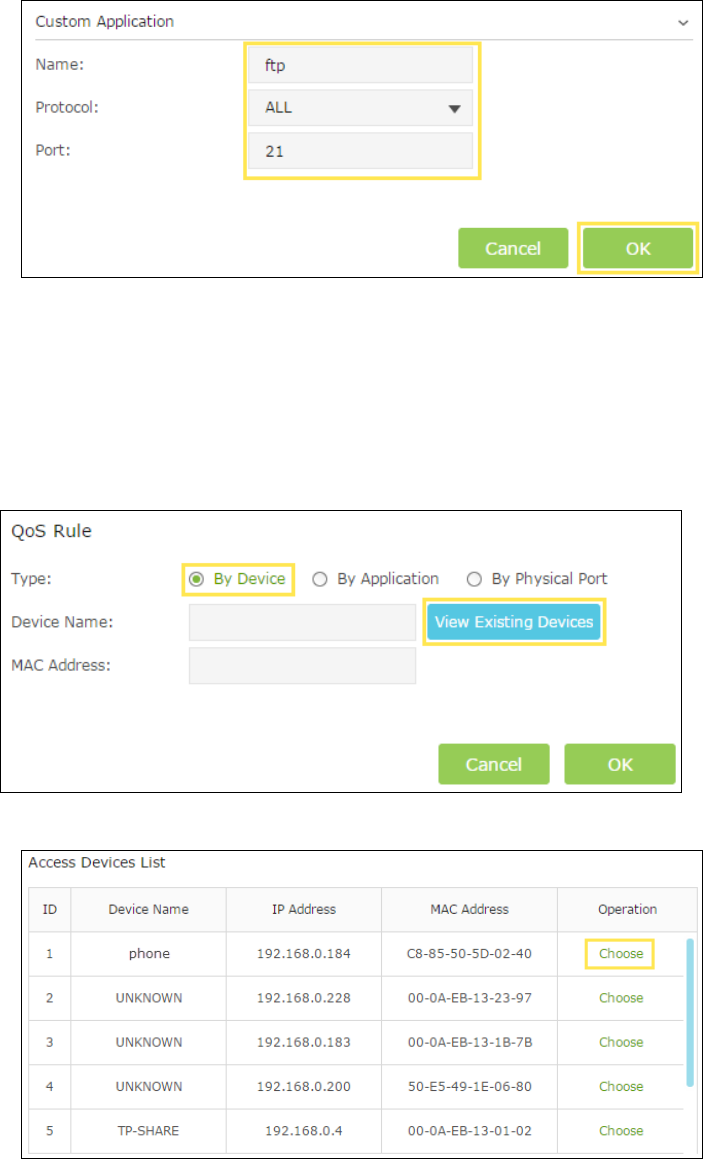Click the Port field containing 21

(361, 151)
